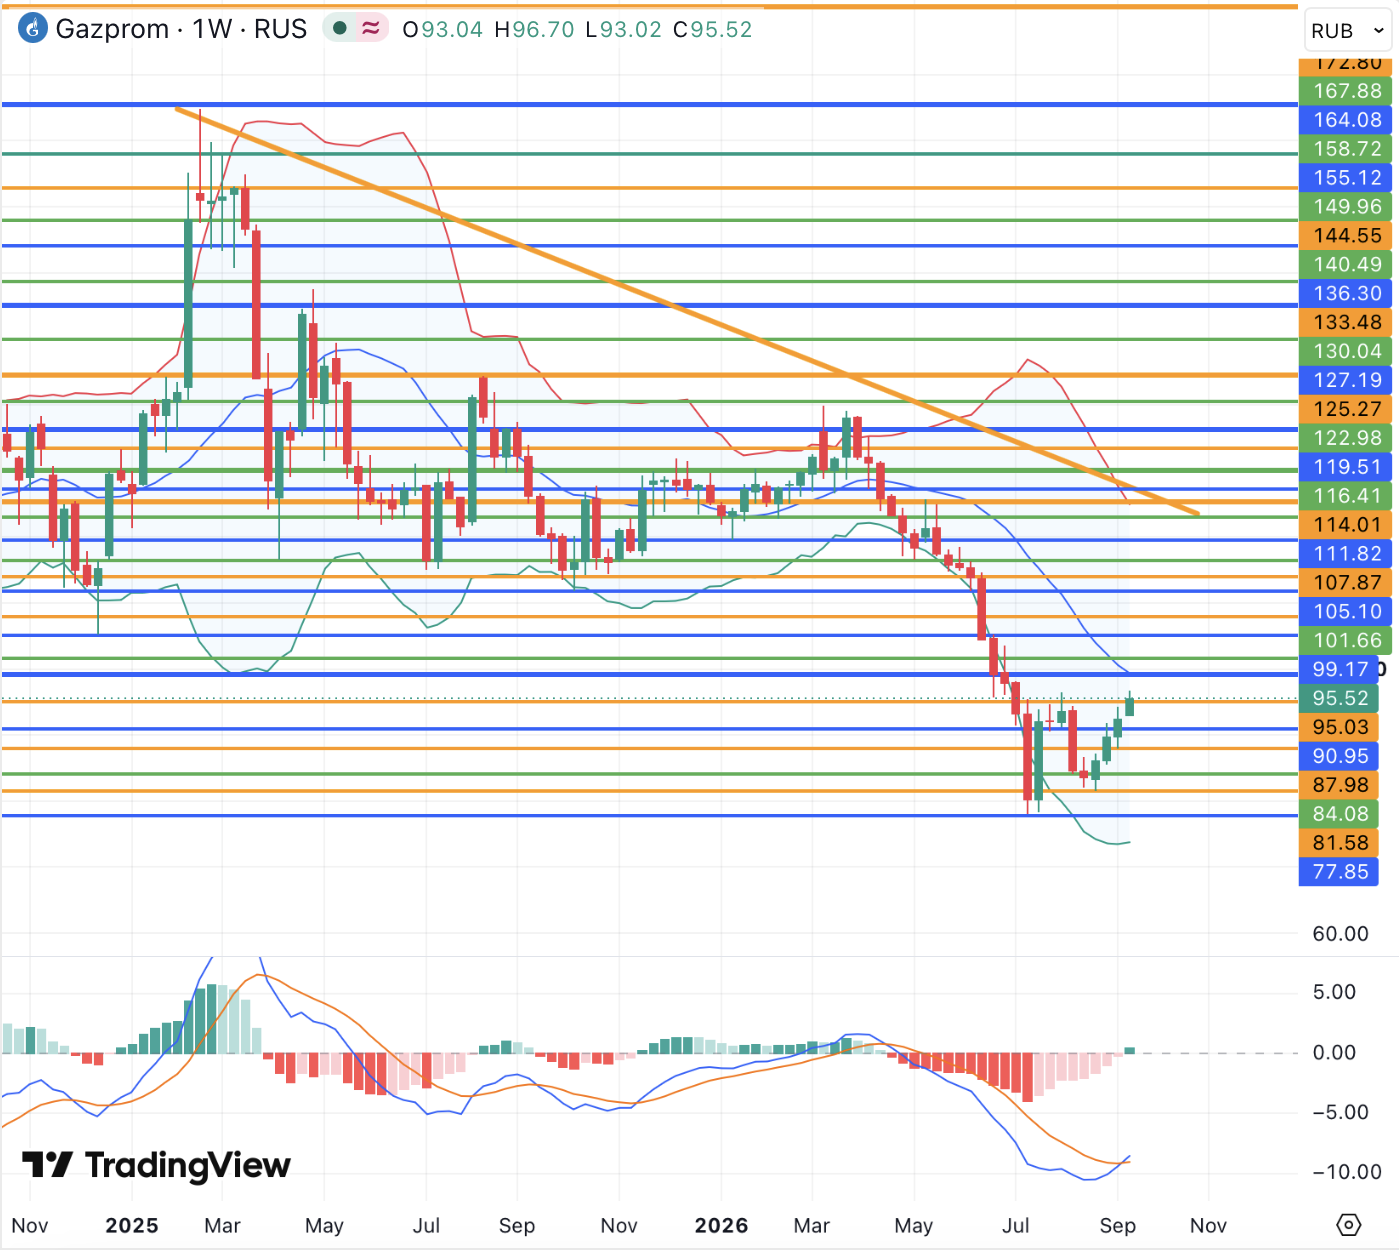Click the pink approximate-sign indicator icon
This screenshot has width=1399, height=1250.
(371, 28)
